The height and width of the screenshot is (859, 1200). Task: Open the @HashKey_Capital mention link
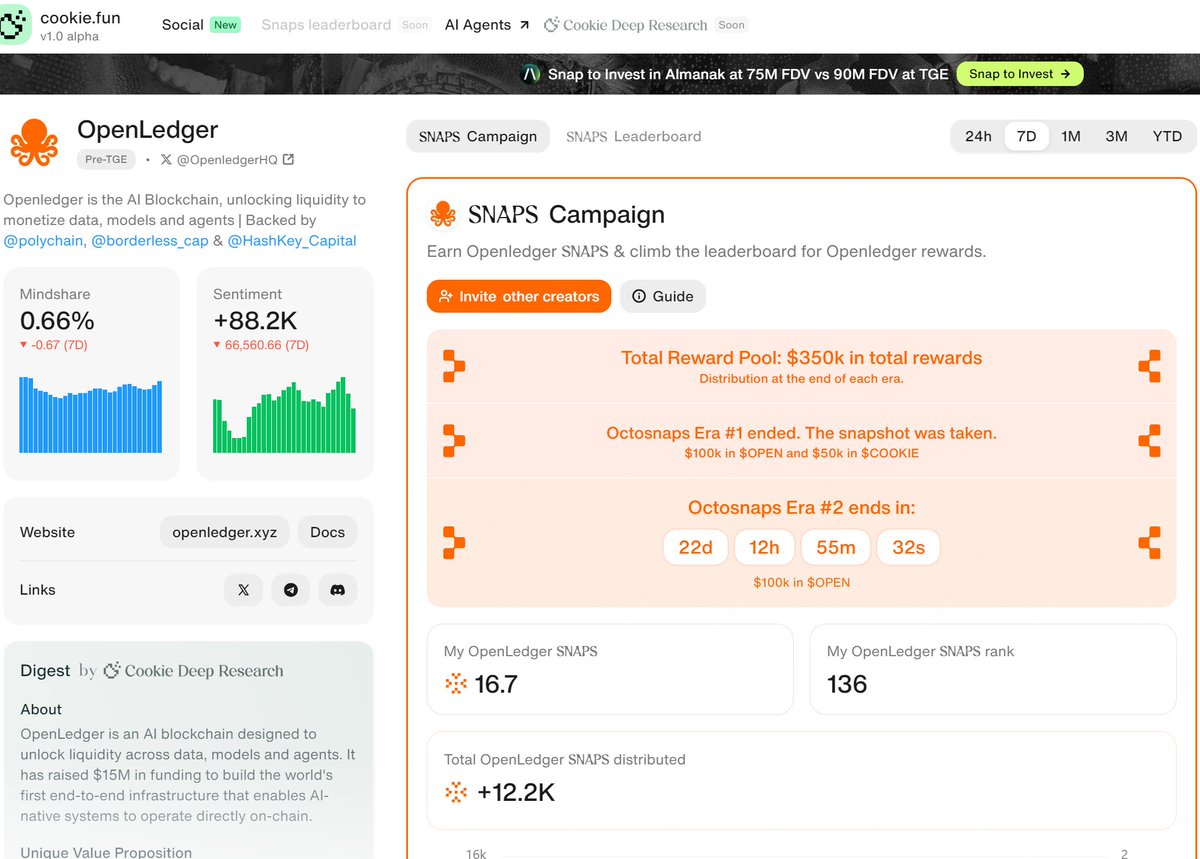click(292, 240)
